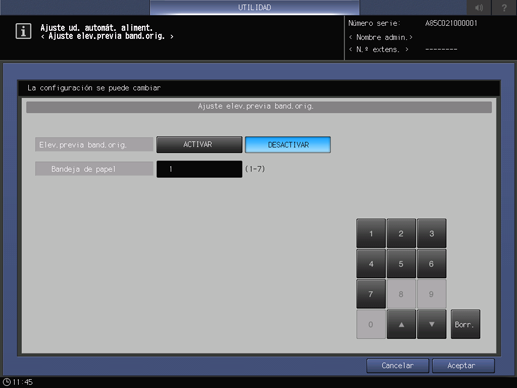This screenshot has width=517, height=388.
Task: Select the ACTIVAR option
Action: [x=199, y=144]
